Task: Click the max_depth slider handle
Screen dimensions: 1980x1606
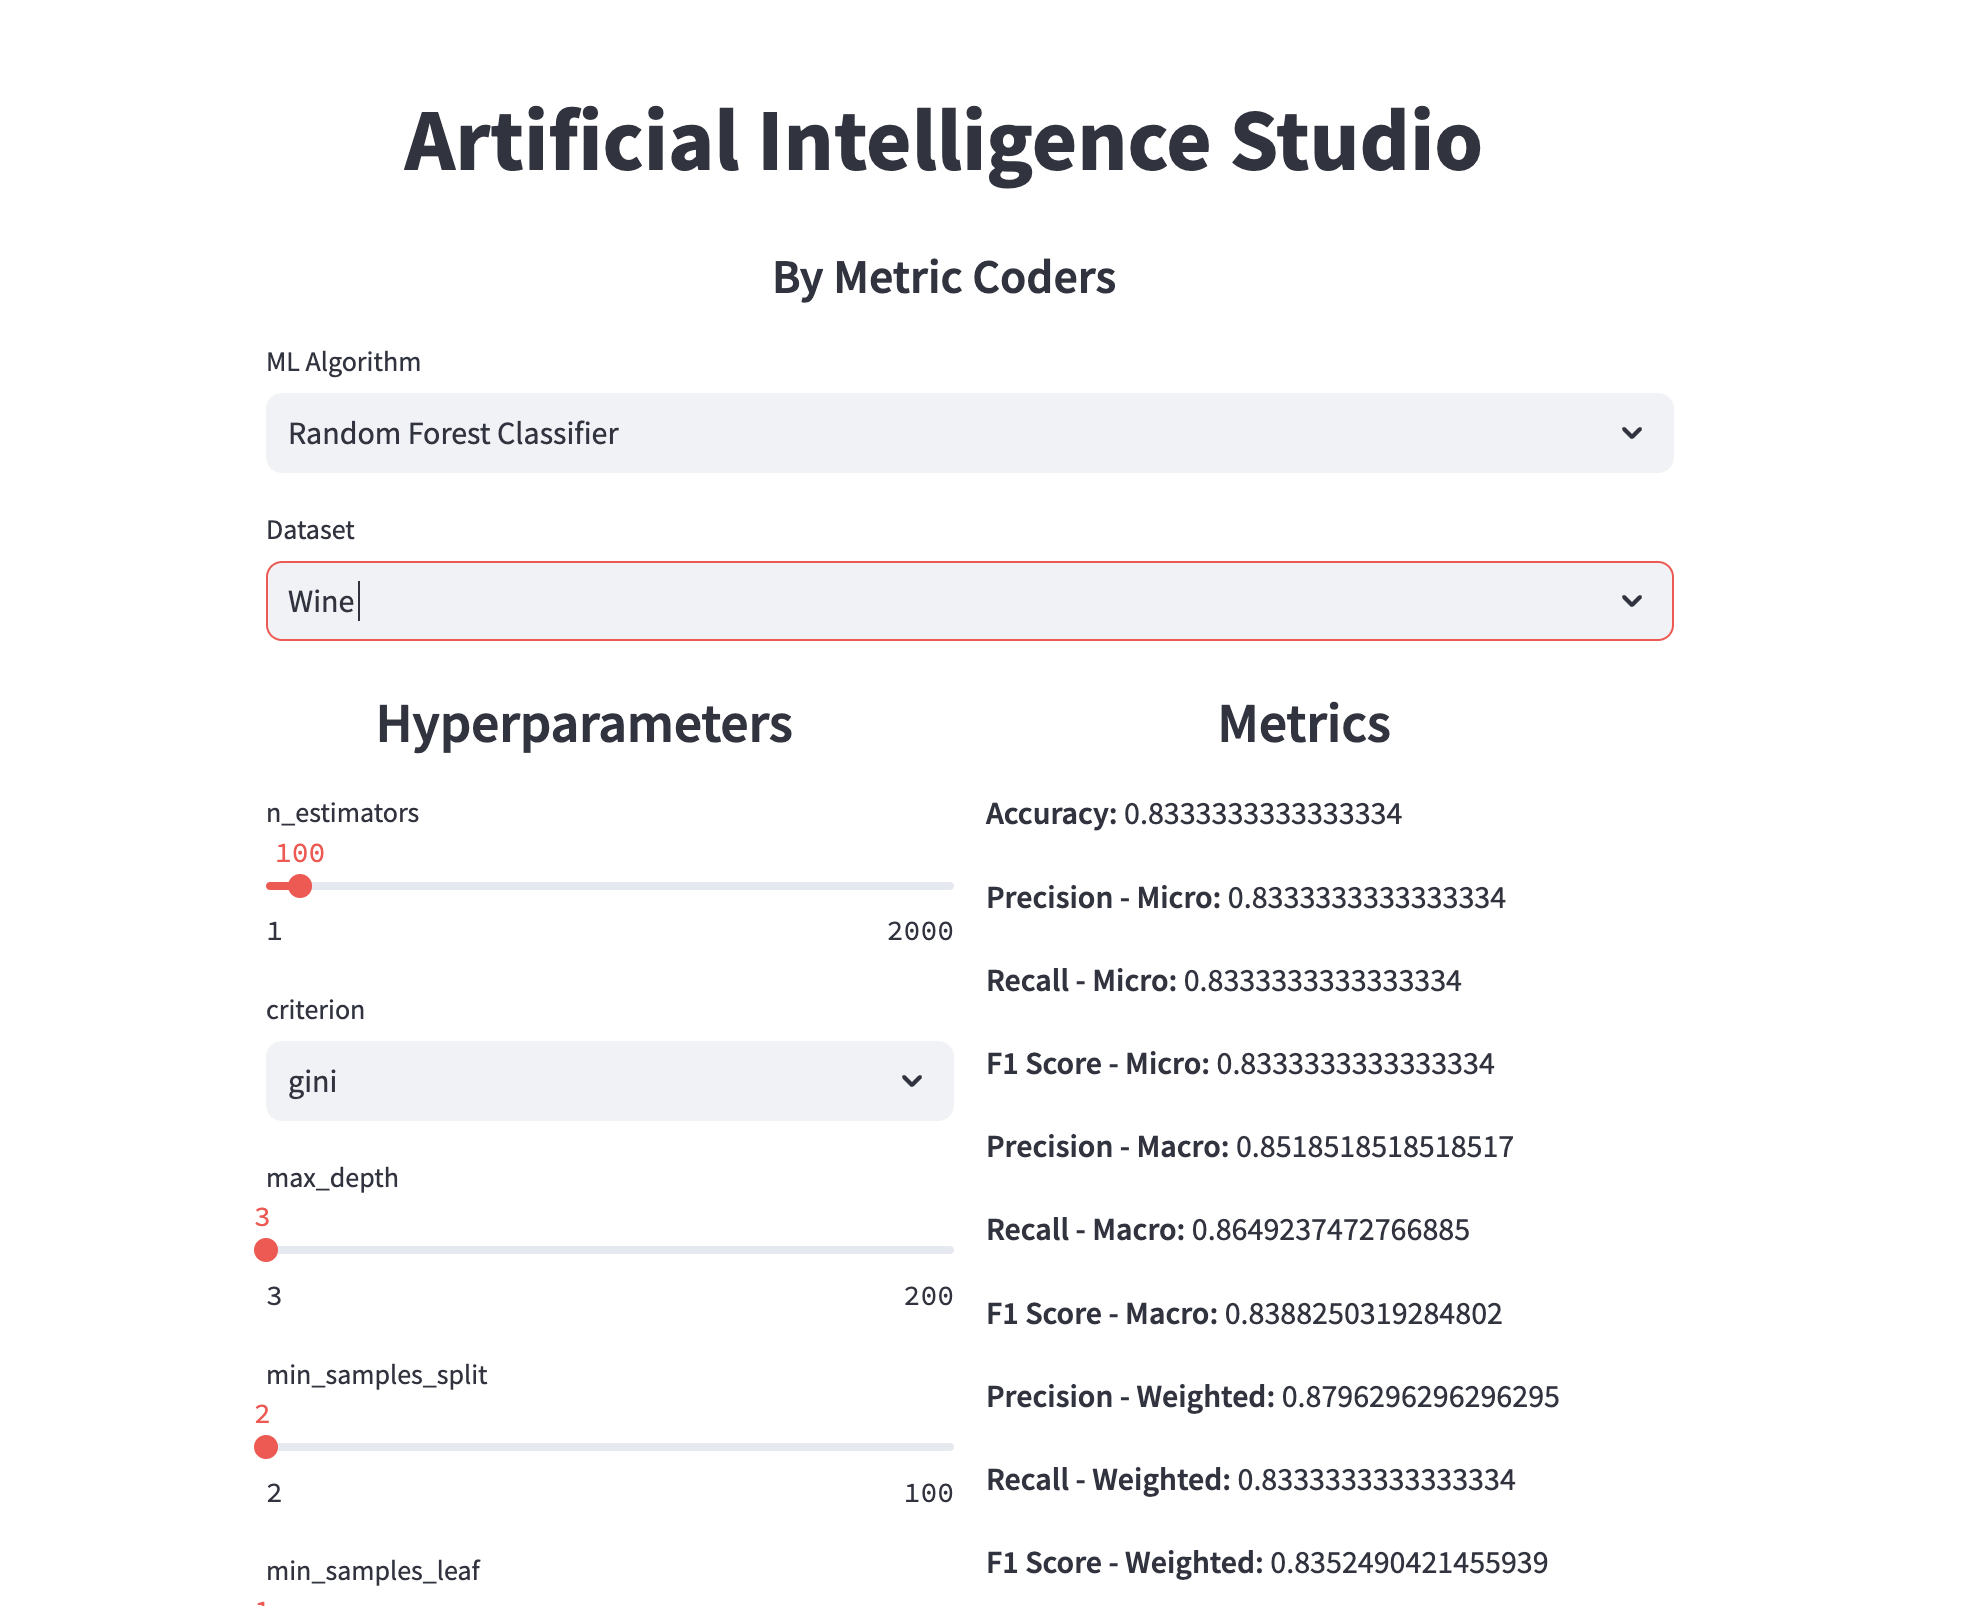Action: 266,1250
